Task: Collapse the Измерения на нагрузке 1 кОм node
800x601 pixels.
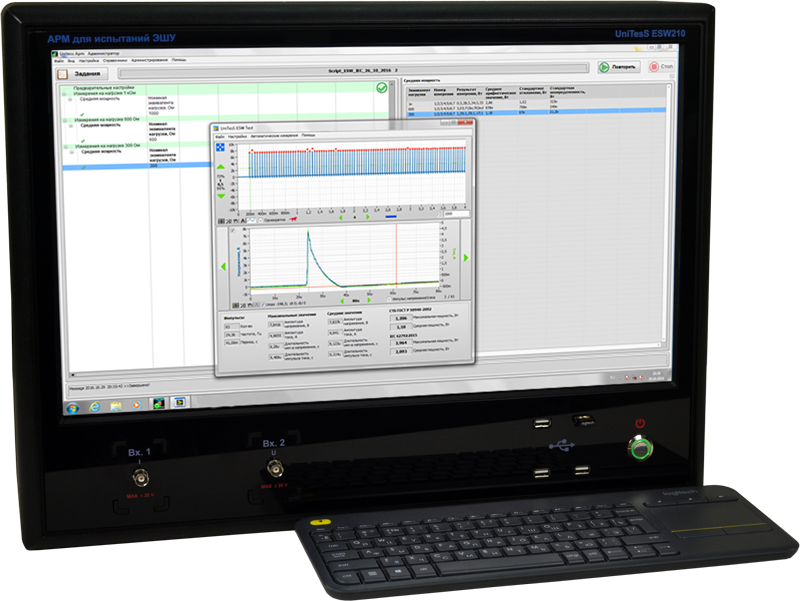Action: click(x=63, y=95)
